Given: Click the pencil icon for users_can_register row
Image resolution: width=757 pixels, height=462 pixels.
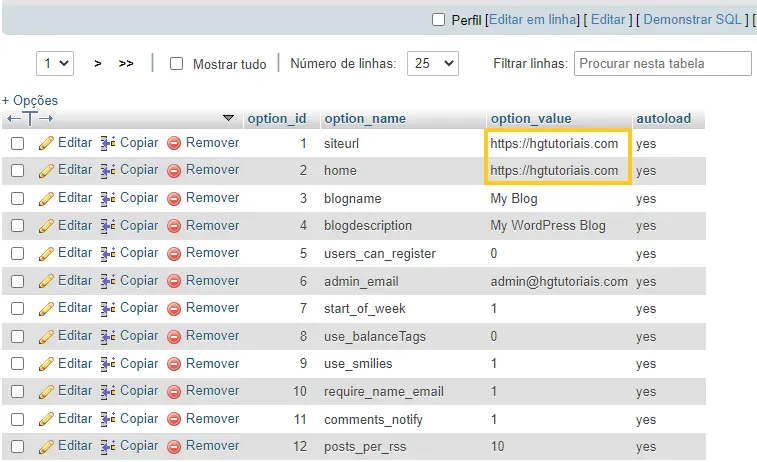Looking at the screenshot, I should (46, 253).
